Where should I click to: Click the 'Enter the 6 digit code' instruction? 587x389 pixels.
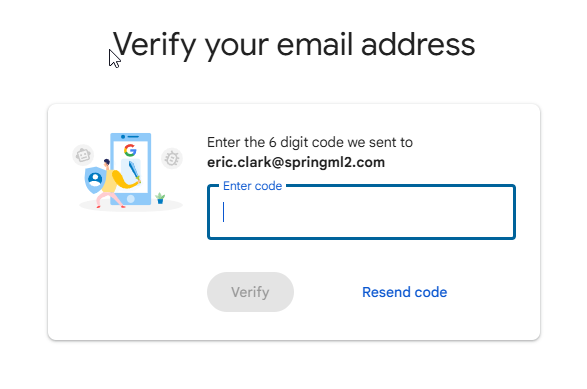[310, 142]
